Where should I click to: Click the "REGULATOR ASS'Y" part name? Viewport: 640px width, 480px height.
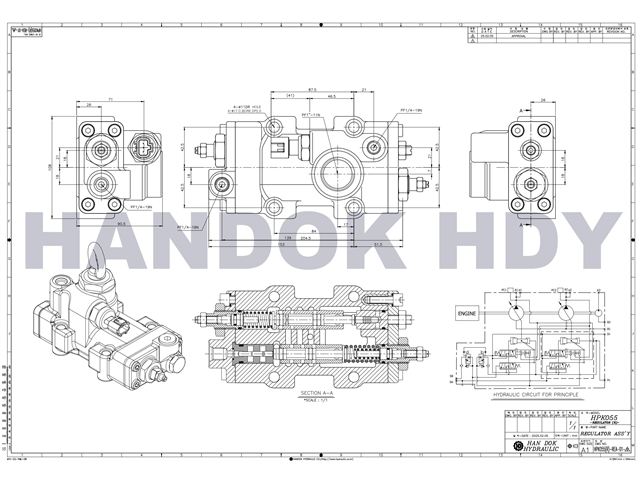pos(605,433)
